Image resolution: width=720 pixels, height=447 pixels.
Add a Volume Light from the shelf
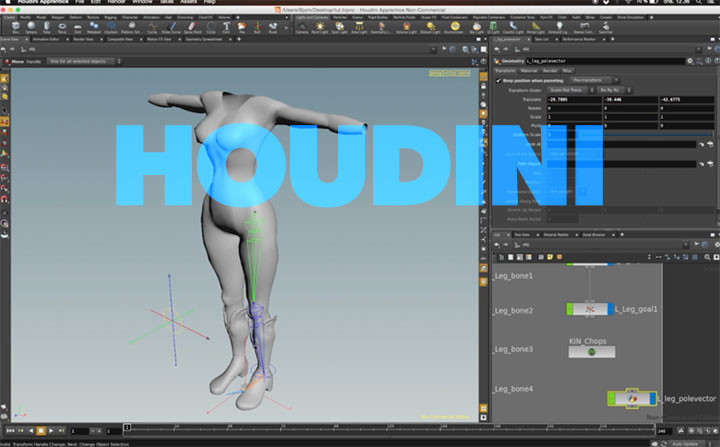406,28
